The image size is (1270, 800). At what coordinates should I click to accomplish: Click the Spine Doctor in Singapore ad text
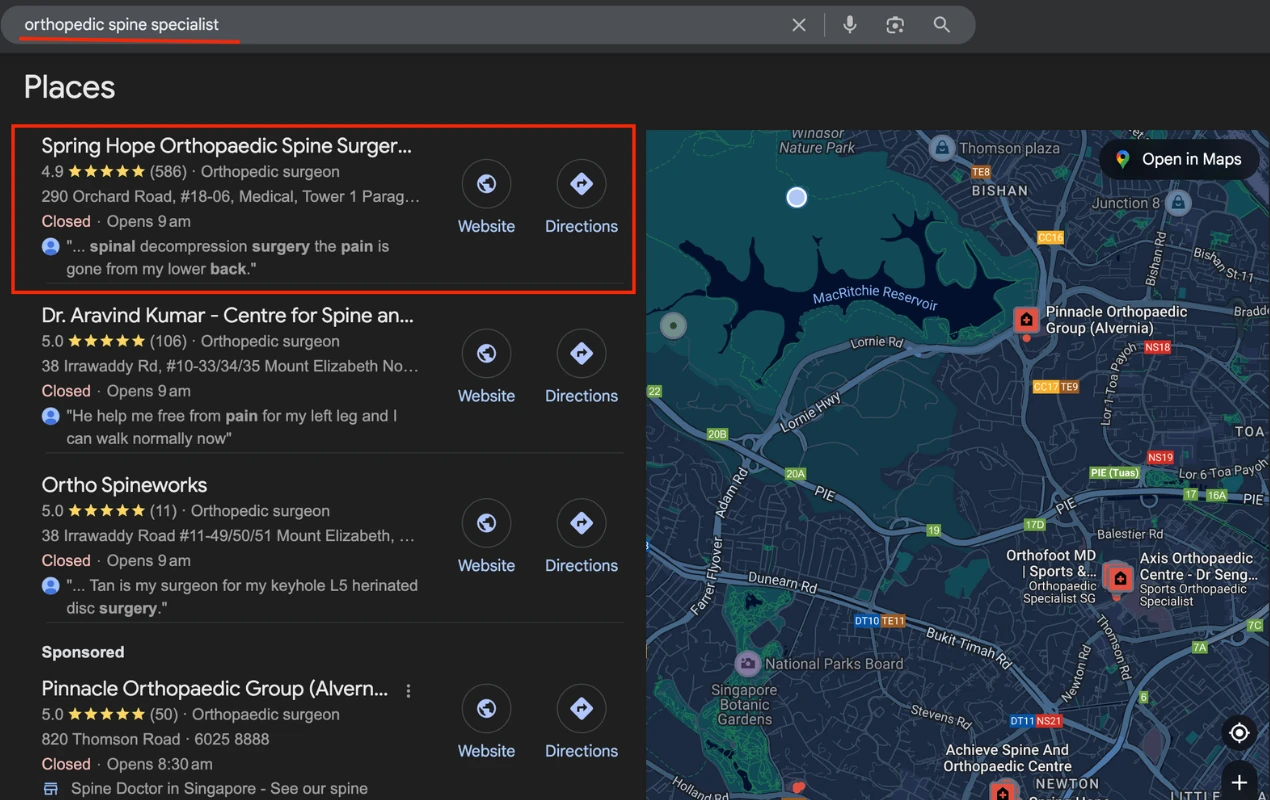coord(219,789)
